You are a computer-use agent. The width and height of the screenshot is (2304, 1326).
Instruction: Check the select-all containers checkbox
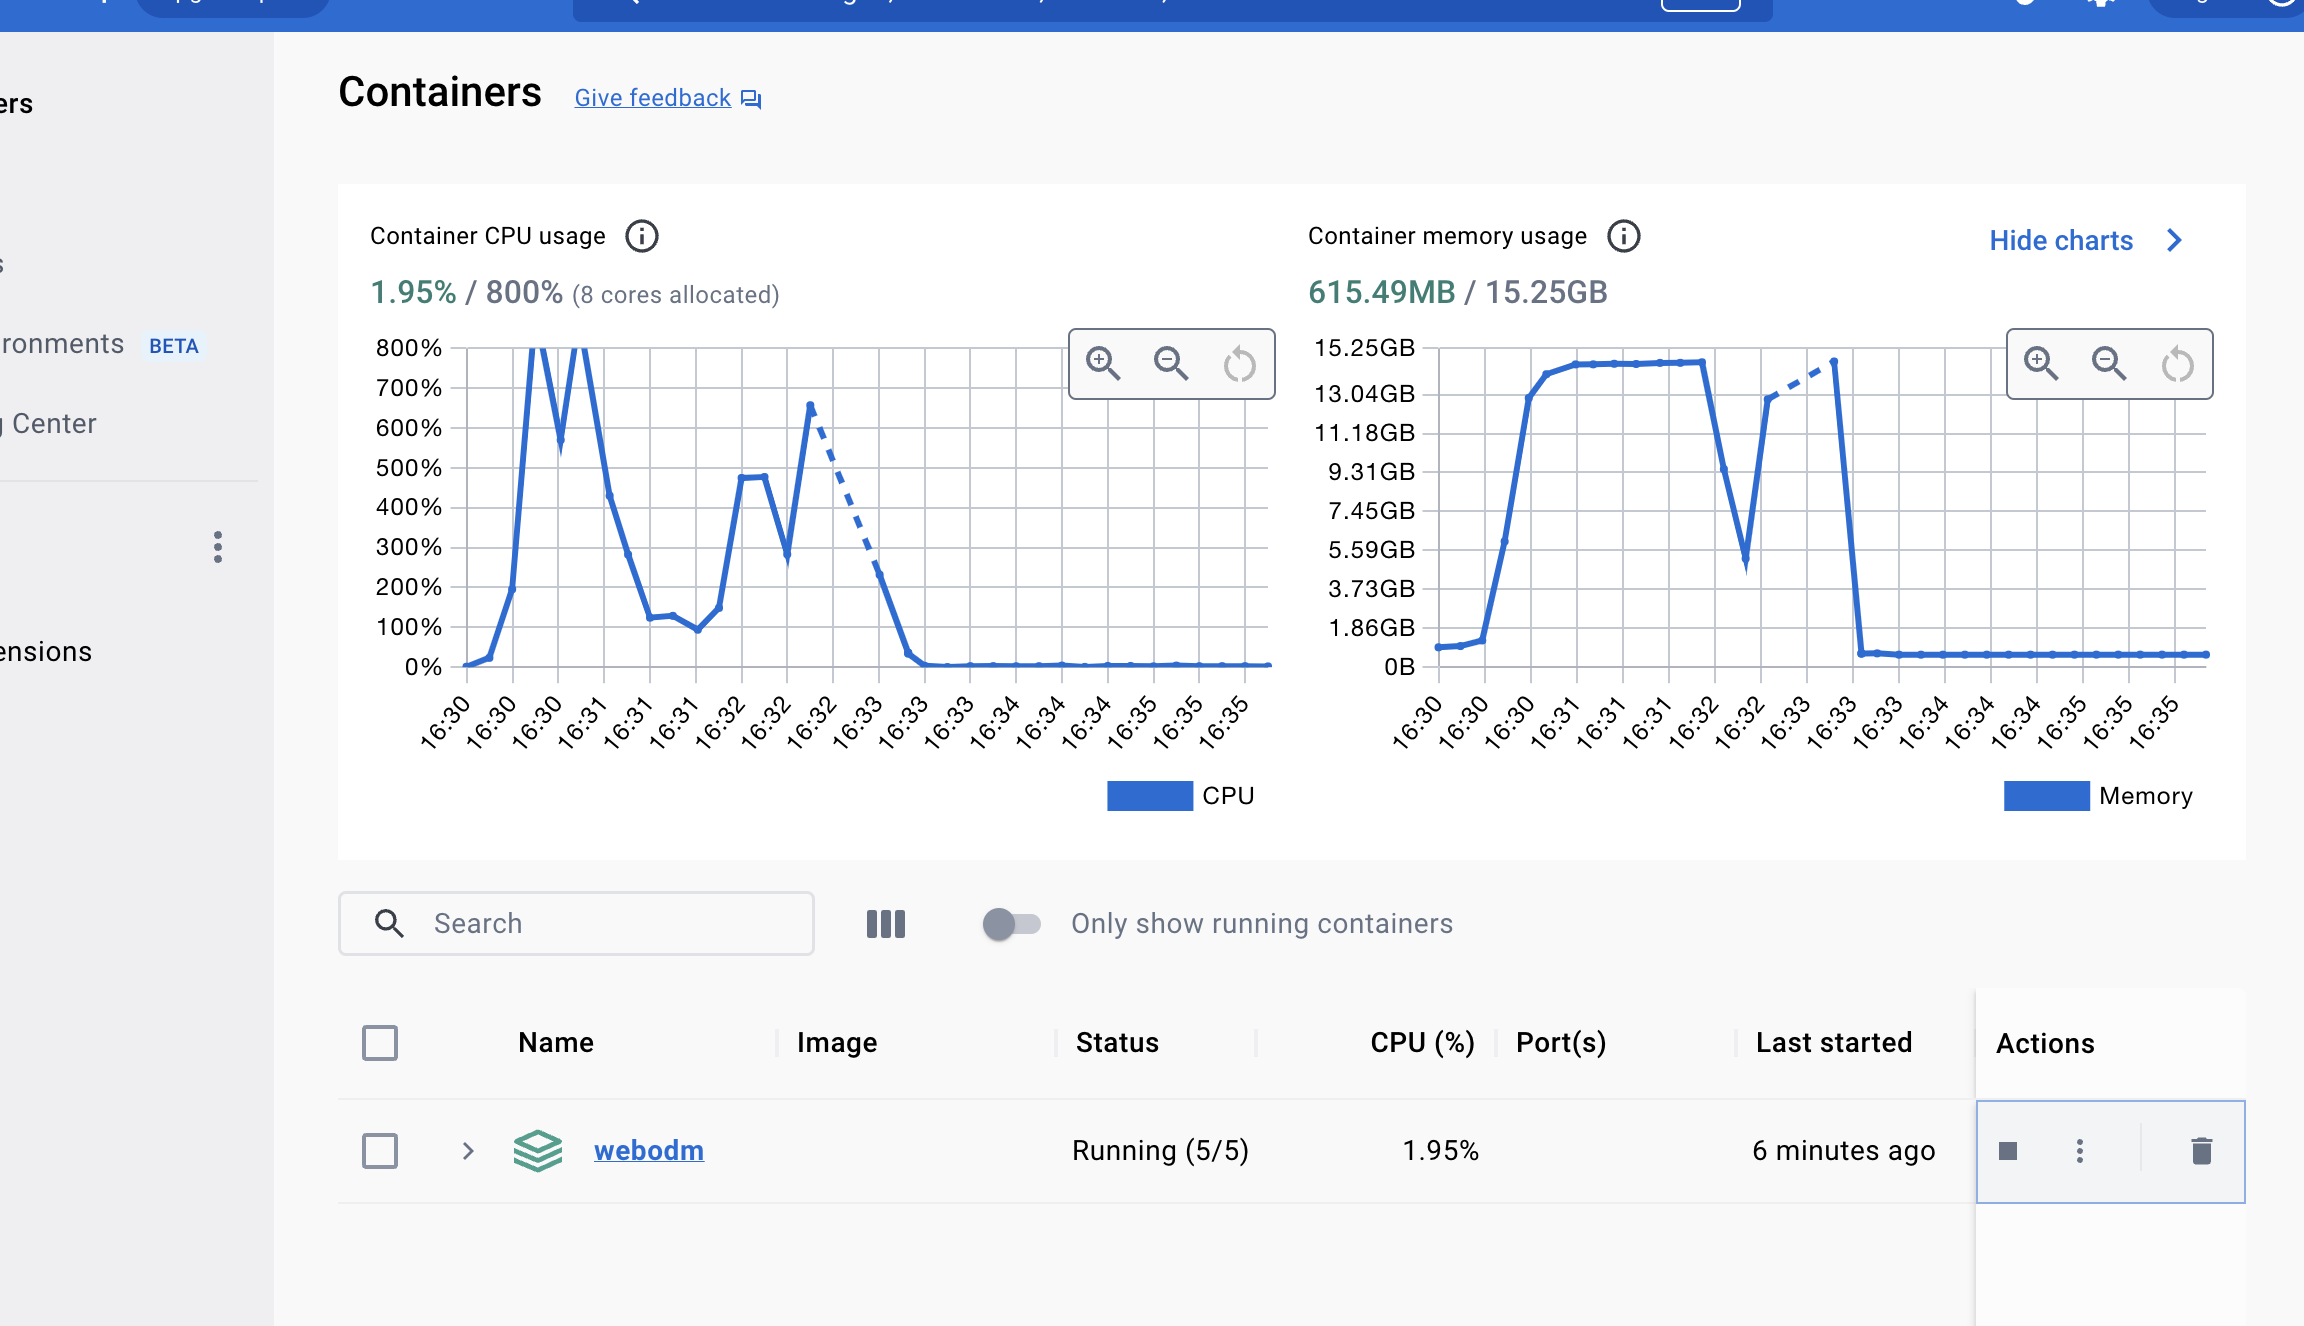click(x=380, y=1043)
